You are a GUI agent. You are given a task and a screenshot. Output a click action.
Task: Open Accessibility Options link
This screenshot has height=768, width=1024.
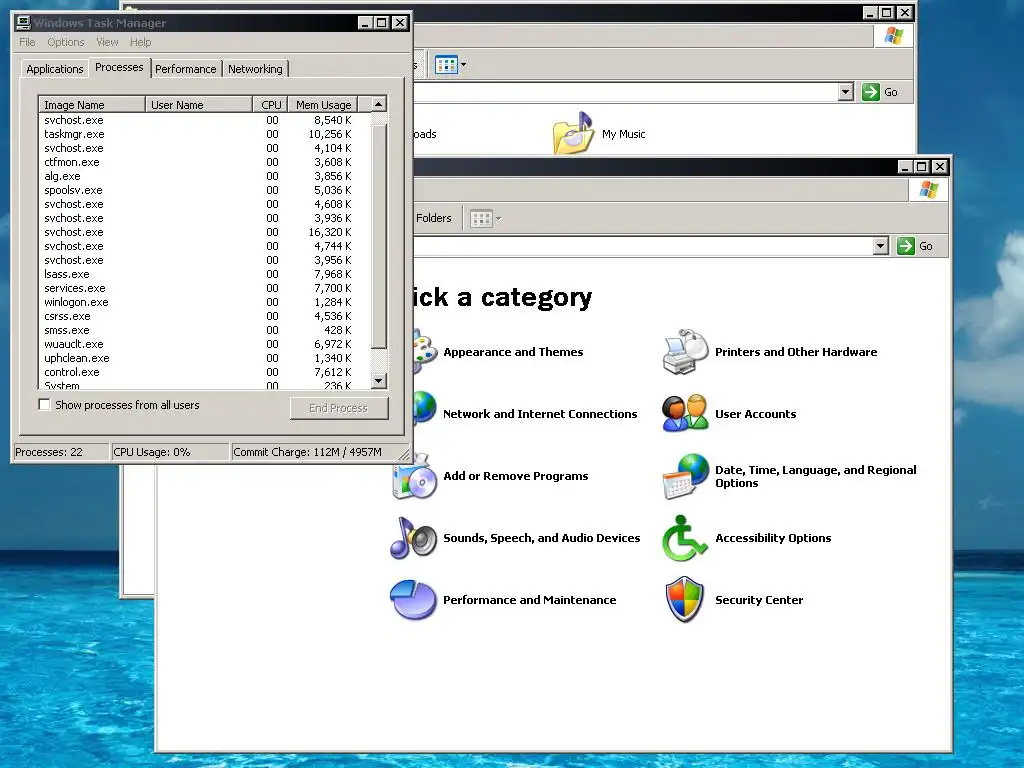point(773,538)
